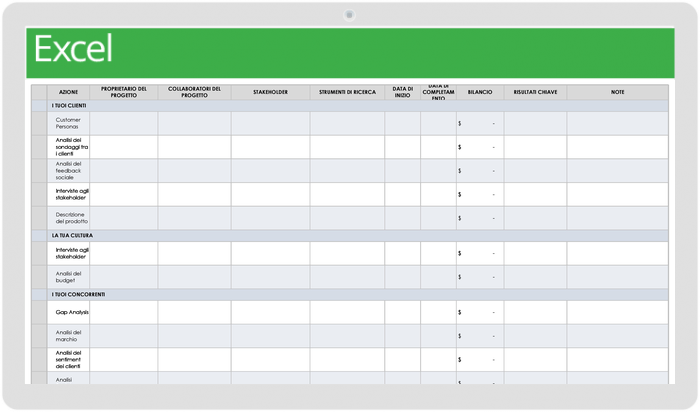The height and width of the screenshot is (412, 700).
Task: Click the Excel title in green banner
Action: [x=73, y=49]
